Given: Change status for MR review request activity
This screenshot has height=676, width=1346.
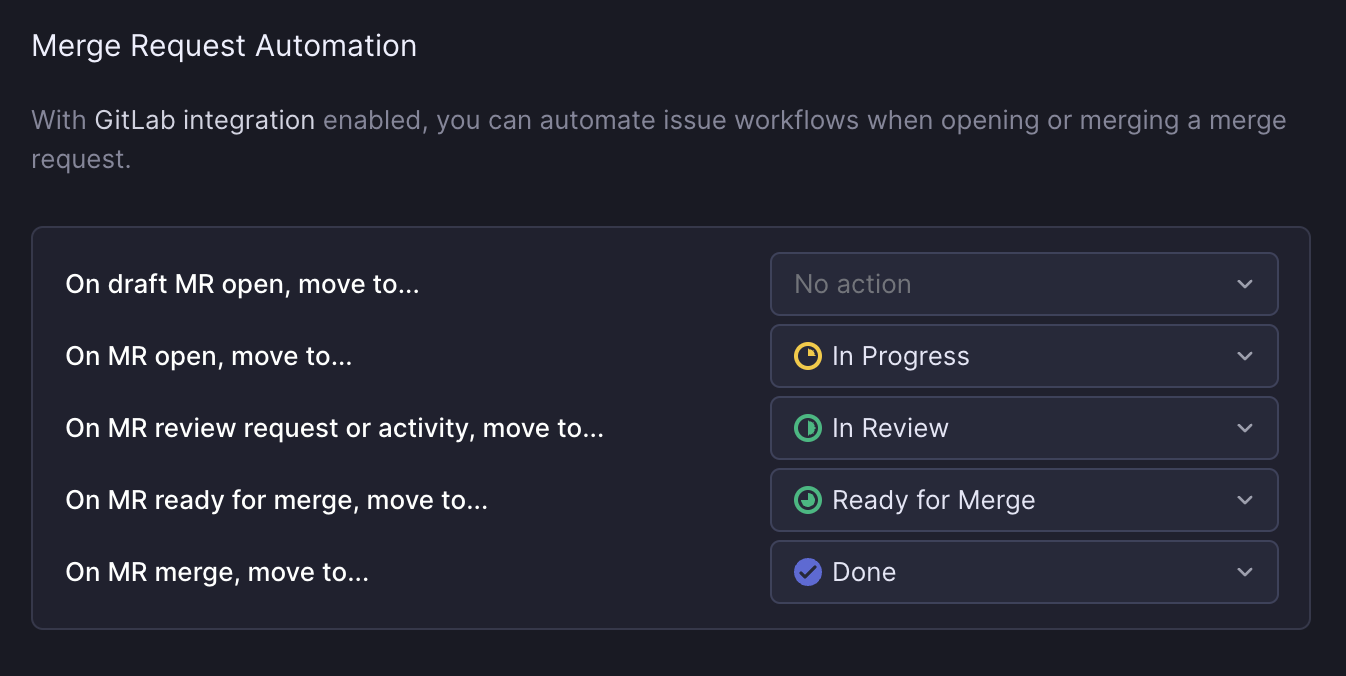Looking at the screenshot, I should coord(1024,428).
